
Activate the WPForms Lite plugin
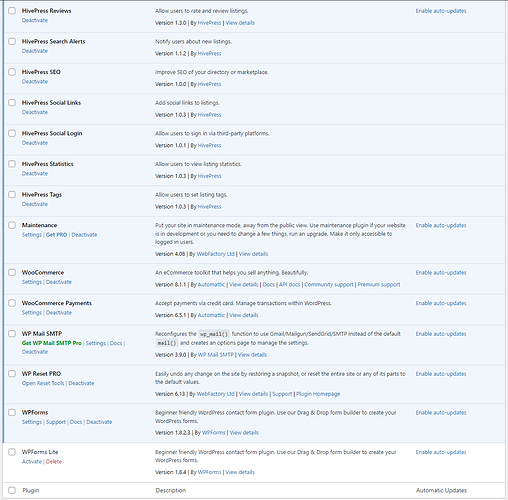coord(32,462)
